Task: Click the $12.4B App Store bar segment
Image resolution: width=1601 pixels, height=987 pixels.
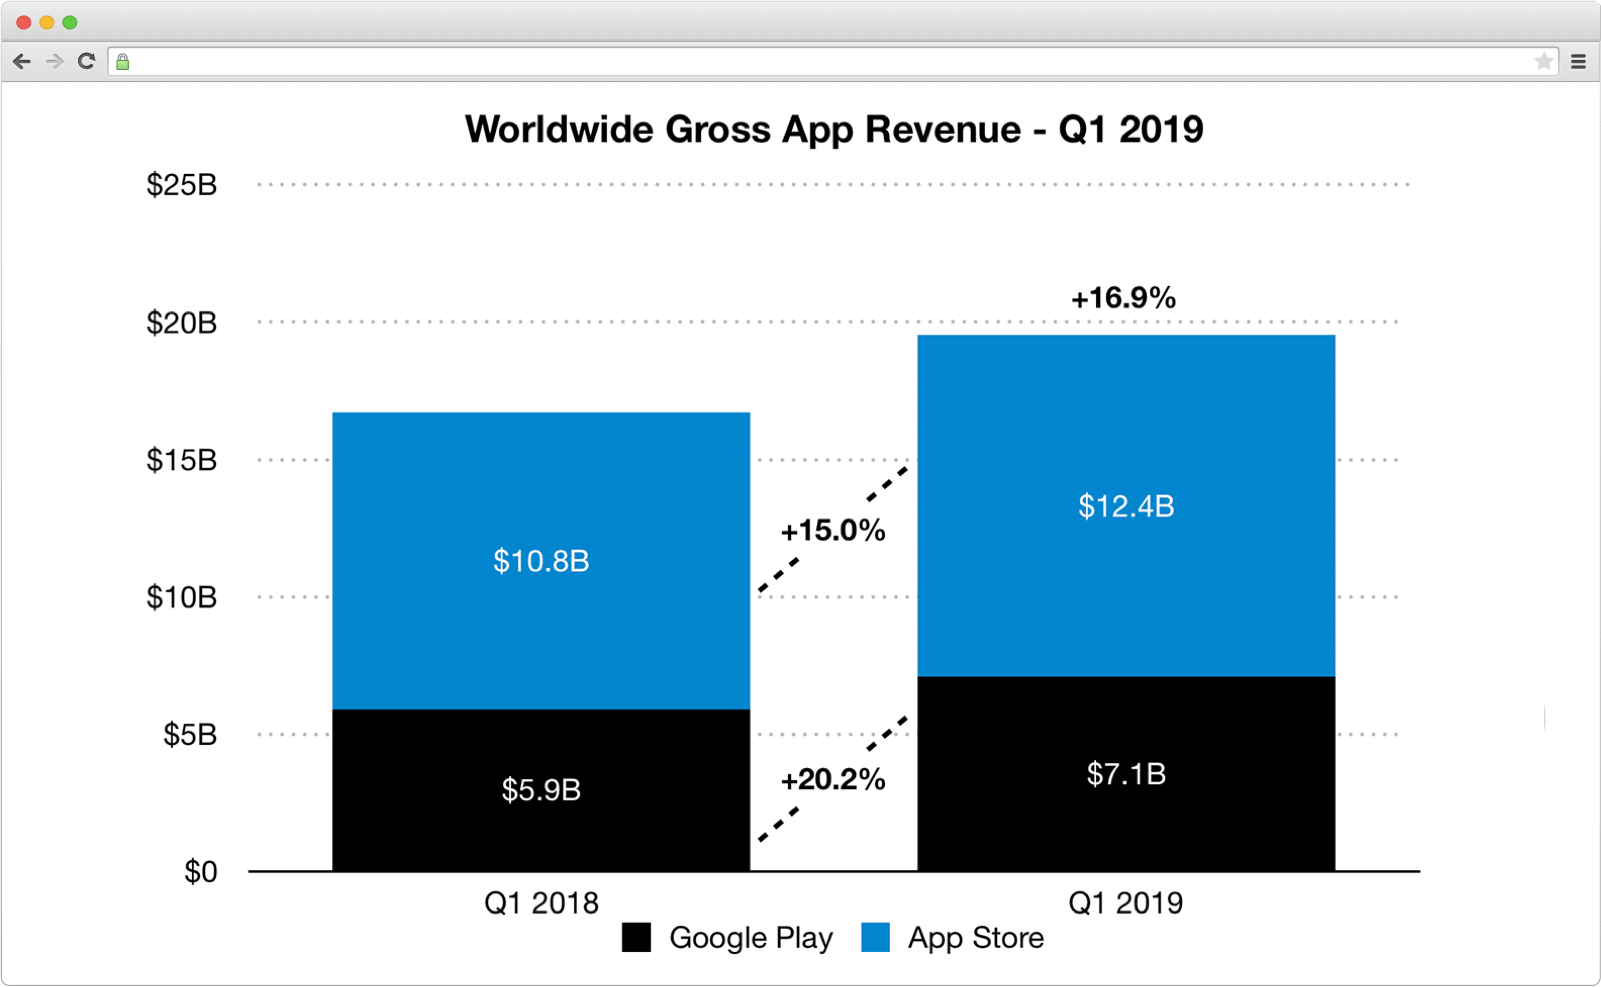Action: [1126, 506]
